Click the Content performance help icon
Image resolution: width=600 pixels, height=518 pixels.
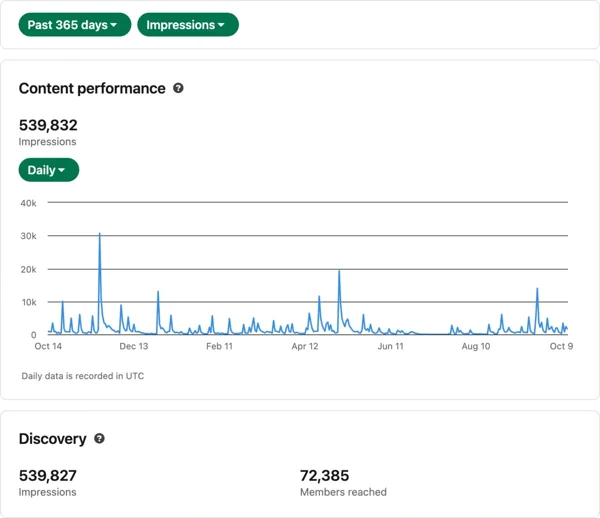pyautogui.click(x=178, y=88)
